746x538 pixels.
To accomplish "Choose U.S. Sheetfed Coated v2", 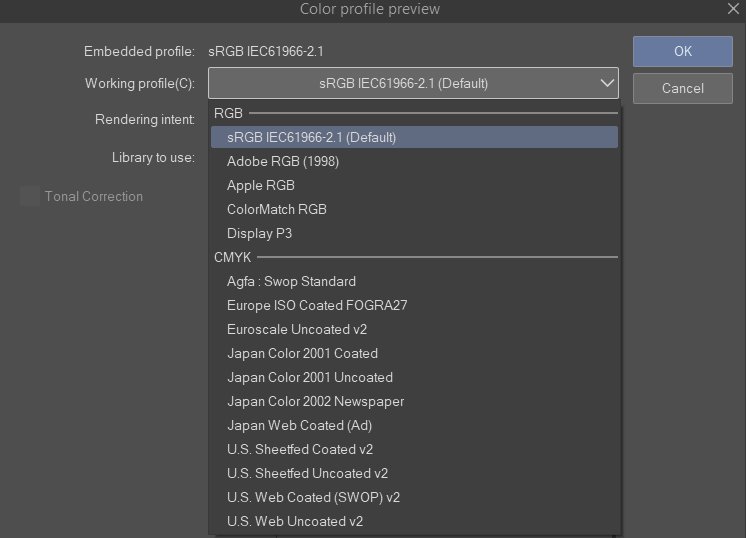I will (414, 449).
